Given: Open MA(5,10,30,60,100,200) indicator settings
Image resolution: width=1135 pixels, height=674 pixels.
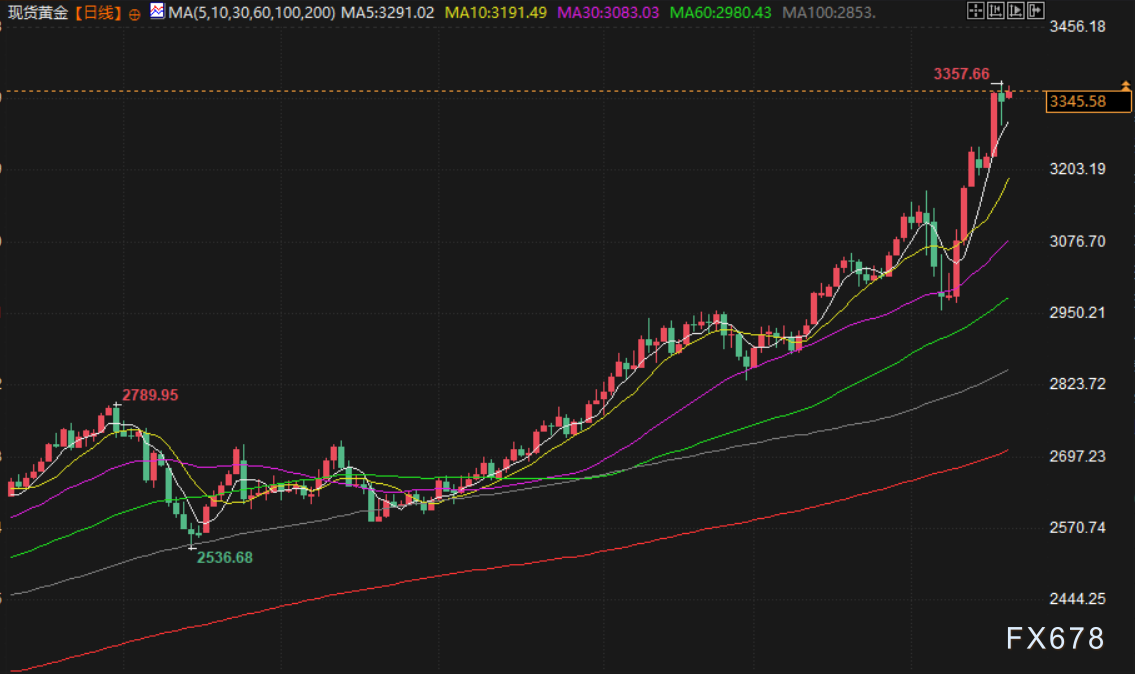Looking at the screenshot, I should click(x=252, y=13).
